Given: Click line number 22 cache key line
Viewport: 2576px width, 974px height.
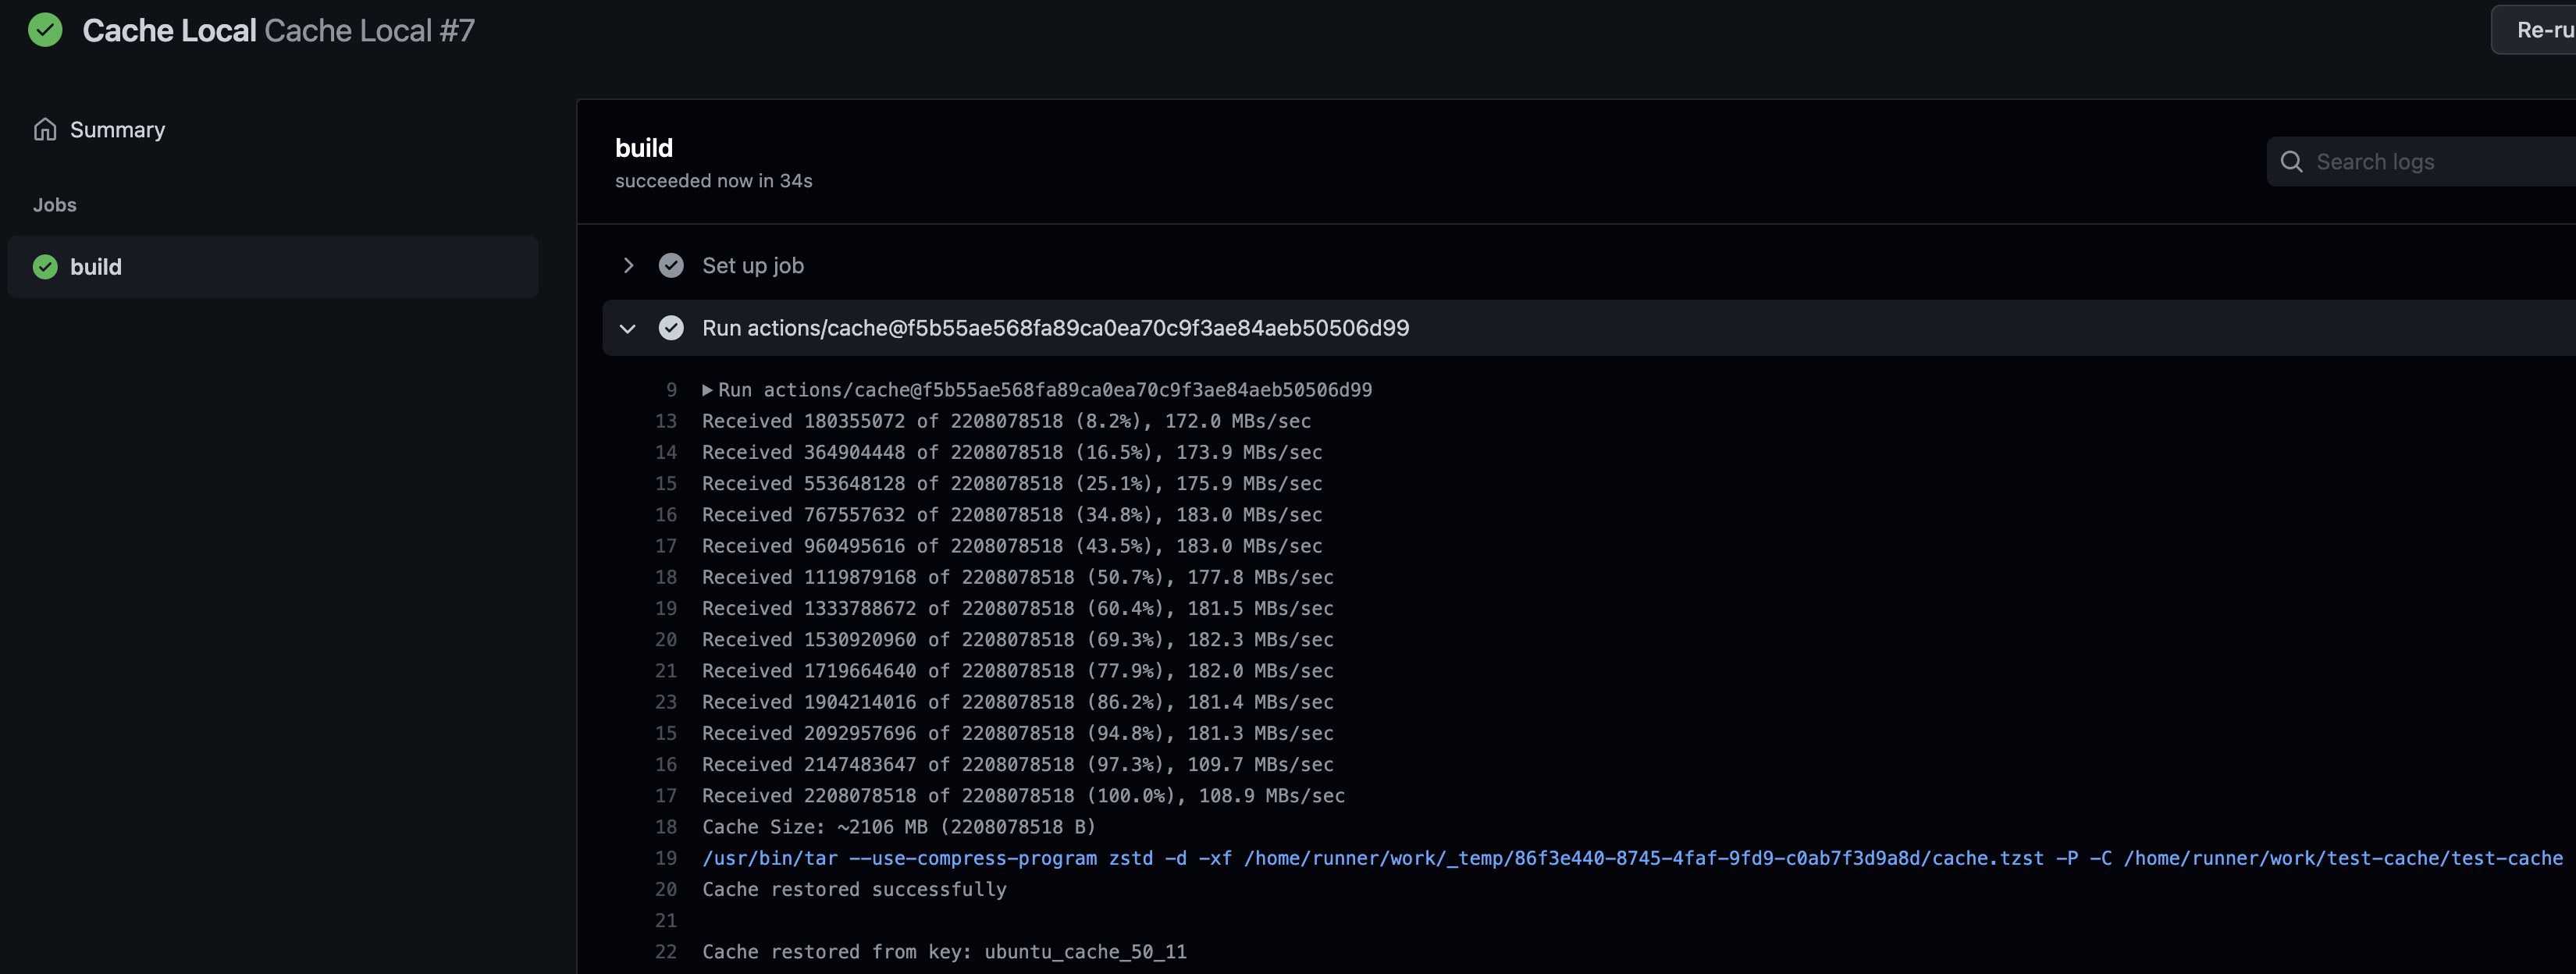Looking at the screenshot, I should coord(666,952).
